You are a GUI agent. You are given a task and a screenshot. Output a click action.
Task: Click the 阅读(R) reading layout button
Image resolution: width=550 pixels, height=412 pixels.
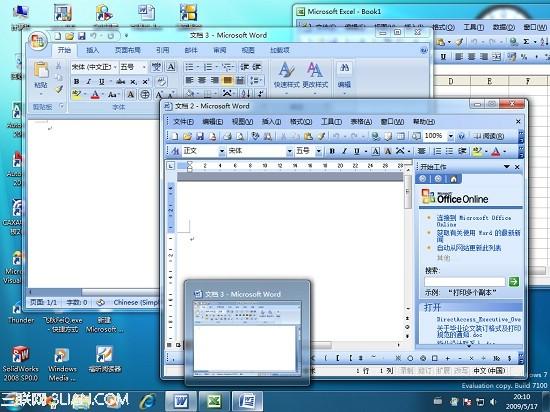tap(489, 136)
